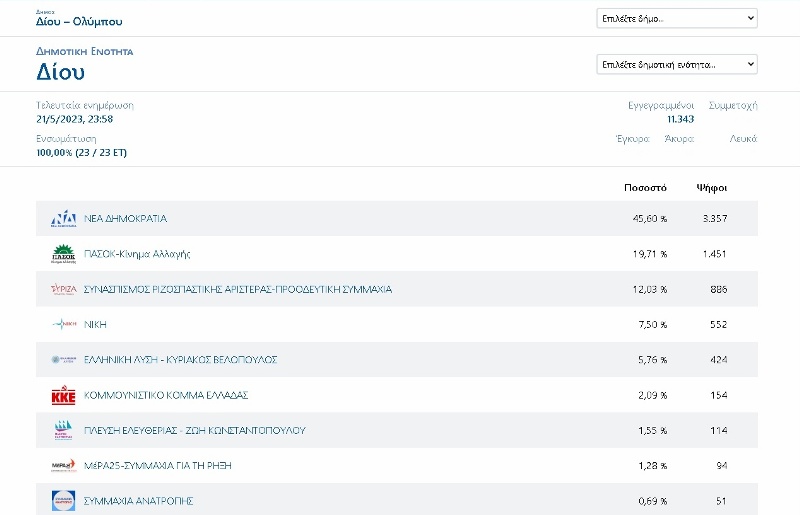The height and width of the screenshot is (515, 800).
Task: Click the MeRA25 party logo
Action: (x=64, y=465)
